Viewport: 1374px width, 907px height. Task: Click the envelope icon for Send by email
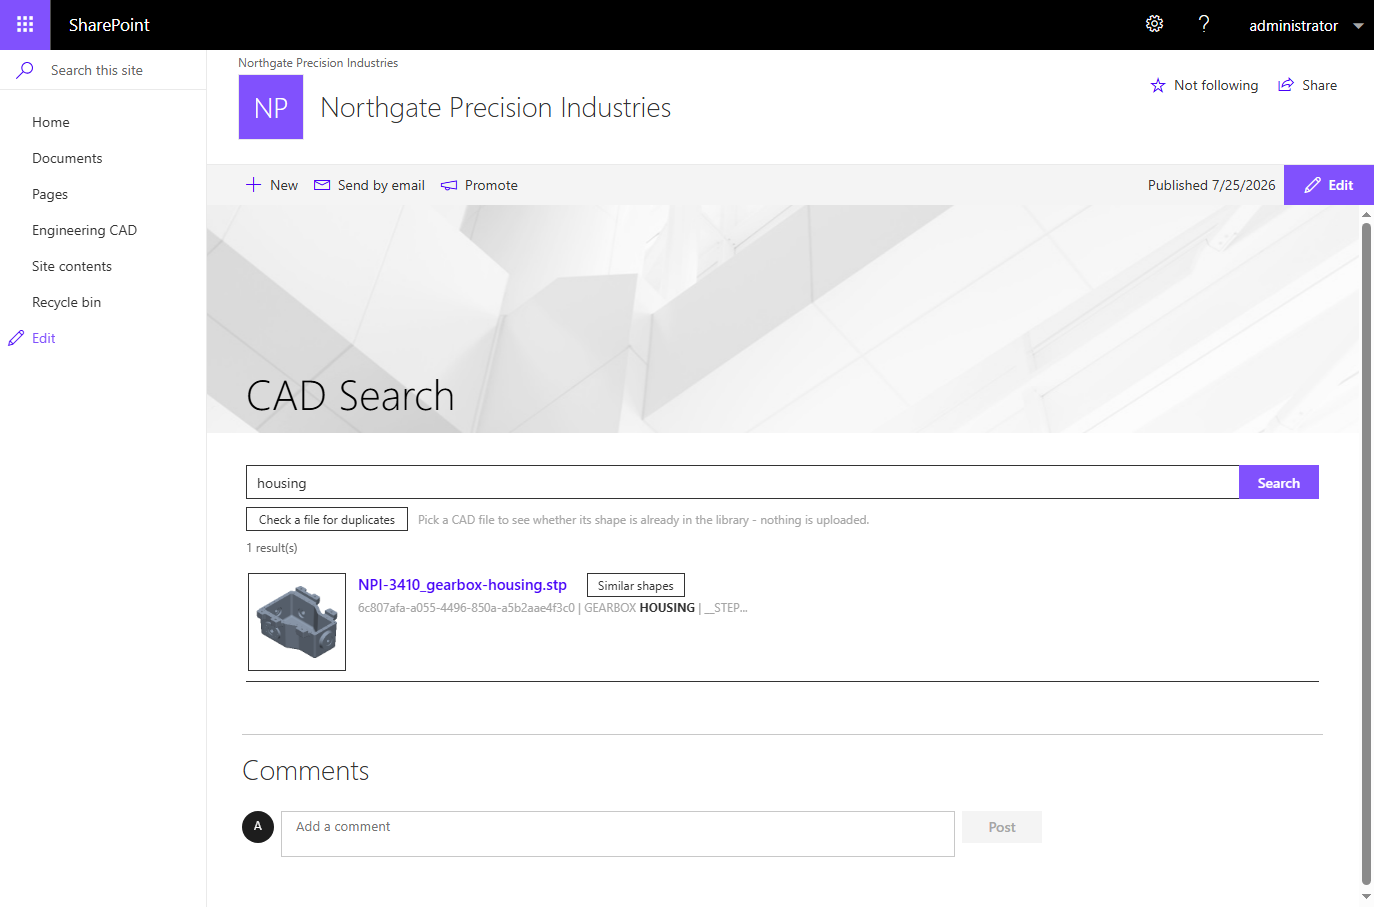[x=322, y=185]
